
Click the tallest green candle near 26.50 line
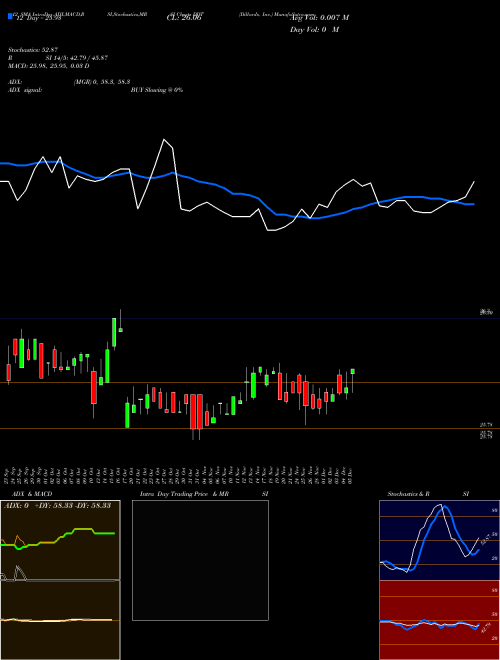[x=114, y=333]
